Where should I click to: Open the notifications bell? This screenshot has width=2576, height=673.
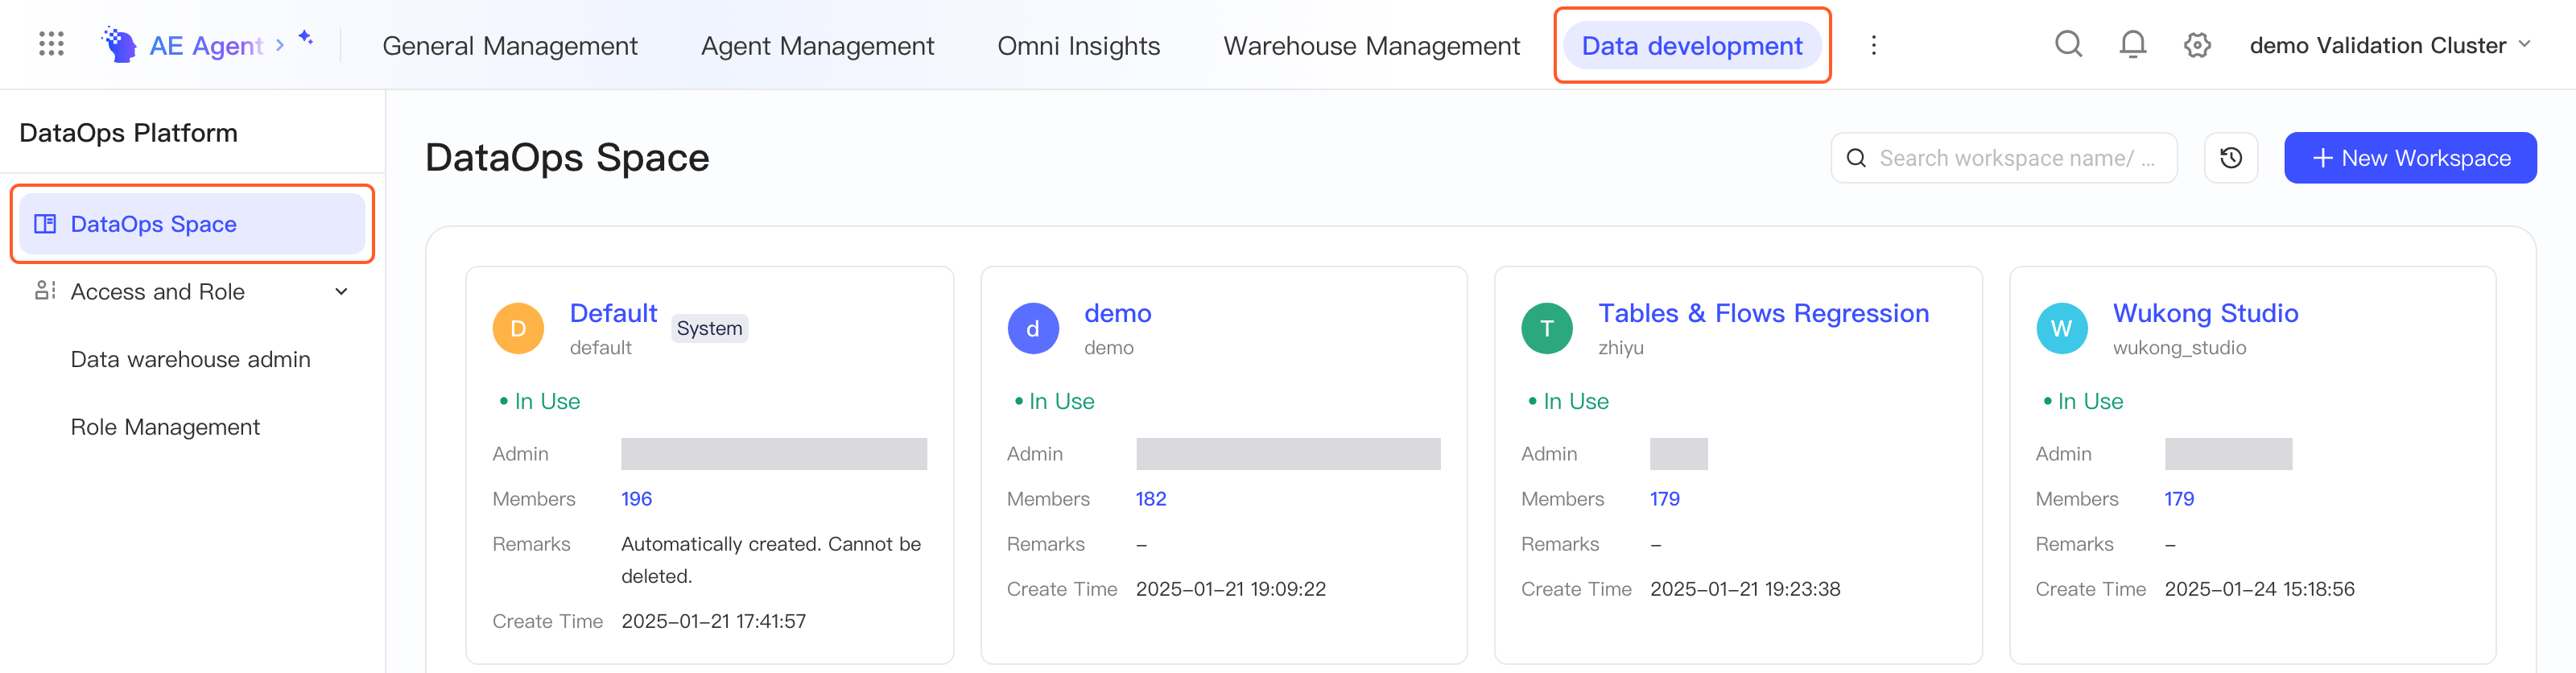tap(2133, 45)
